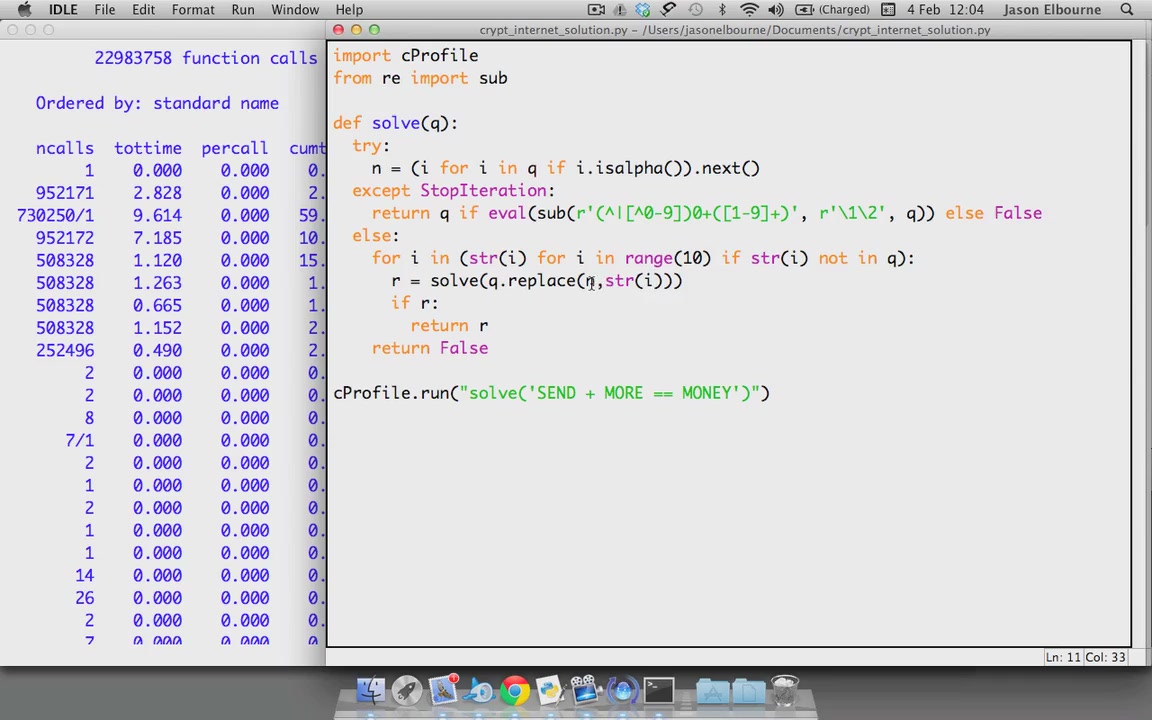Open the Edit menu
Screen dimensions: 1152x720
tap(143, 10)
